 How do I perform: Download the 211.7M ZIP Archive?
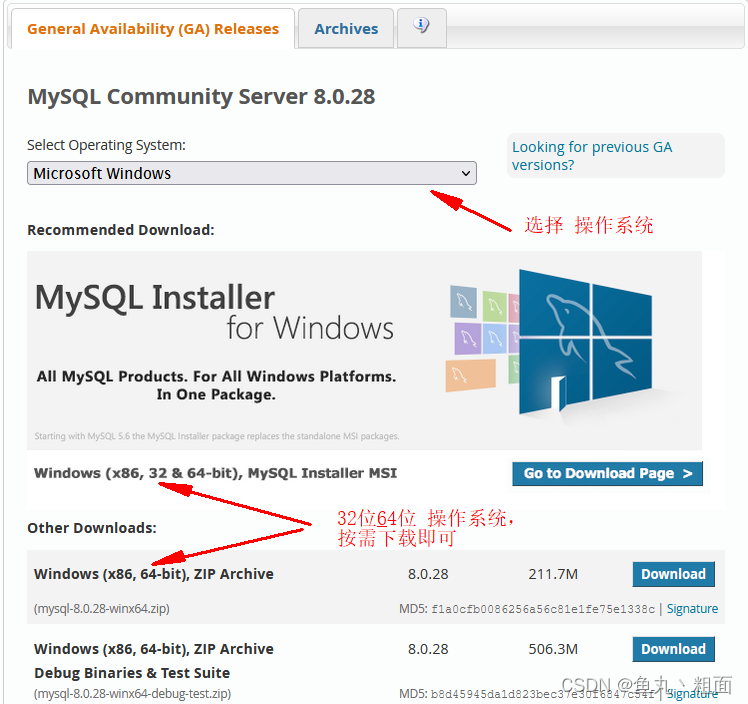pyautogui.click(x=673, y=574)
